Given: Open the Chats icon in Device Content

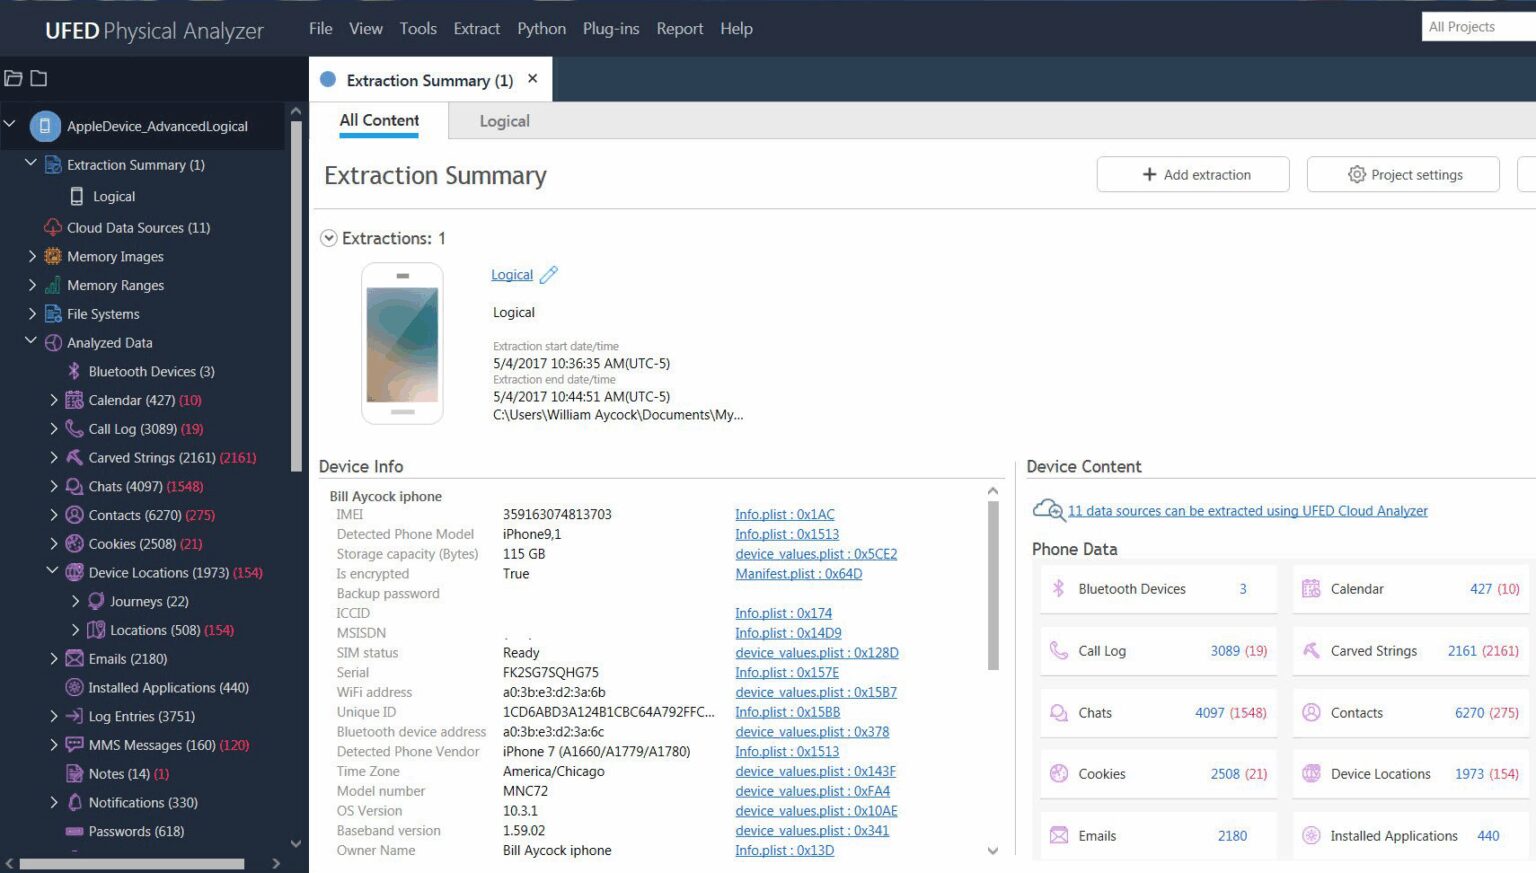Looking at the screenshot, I should pyautogui.click(x=1058, y=713).
